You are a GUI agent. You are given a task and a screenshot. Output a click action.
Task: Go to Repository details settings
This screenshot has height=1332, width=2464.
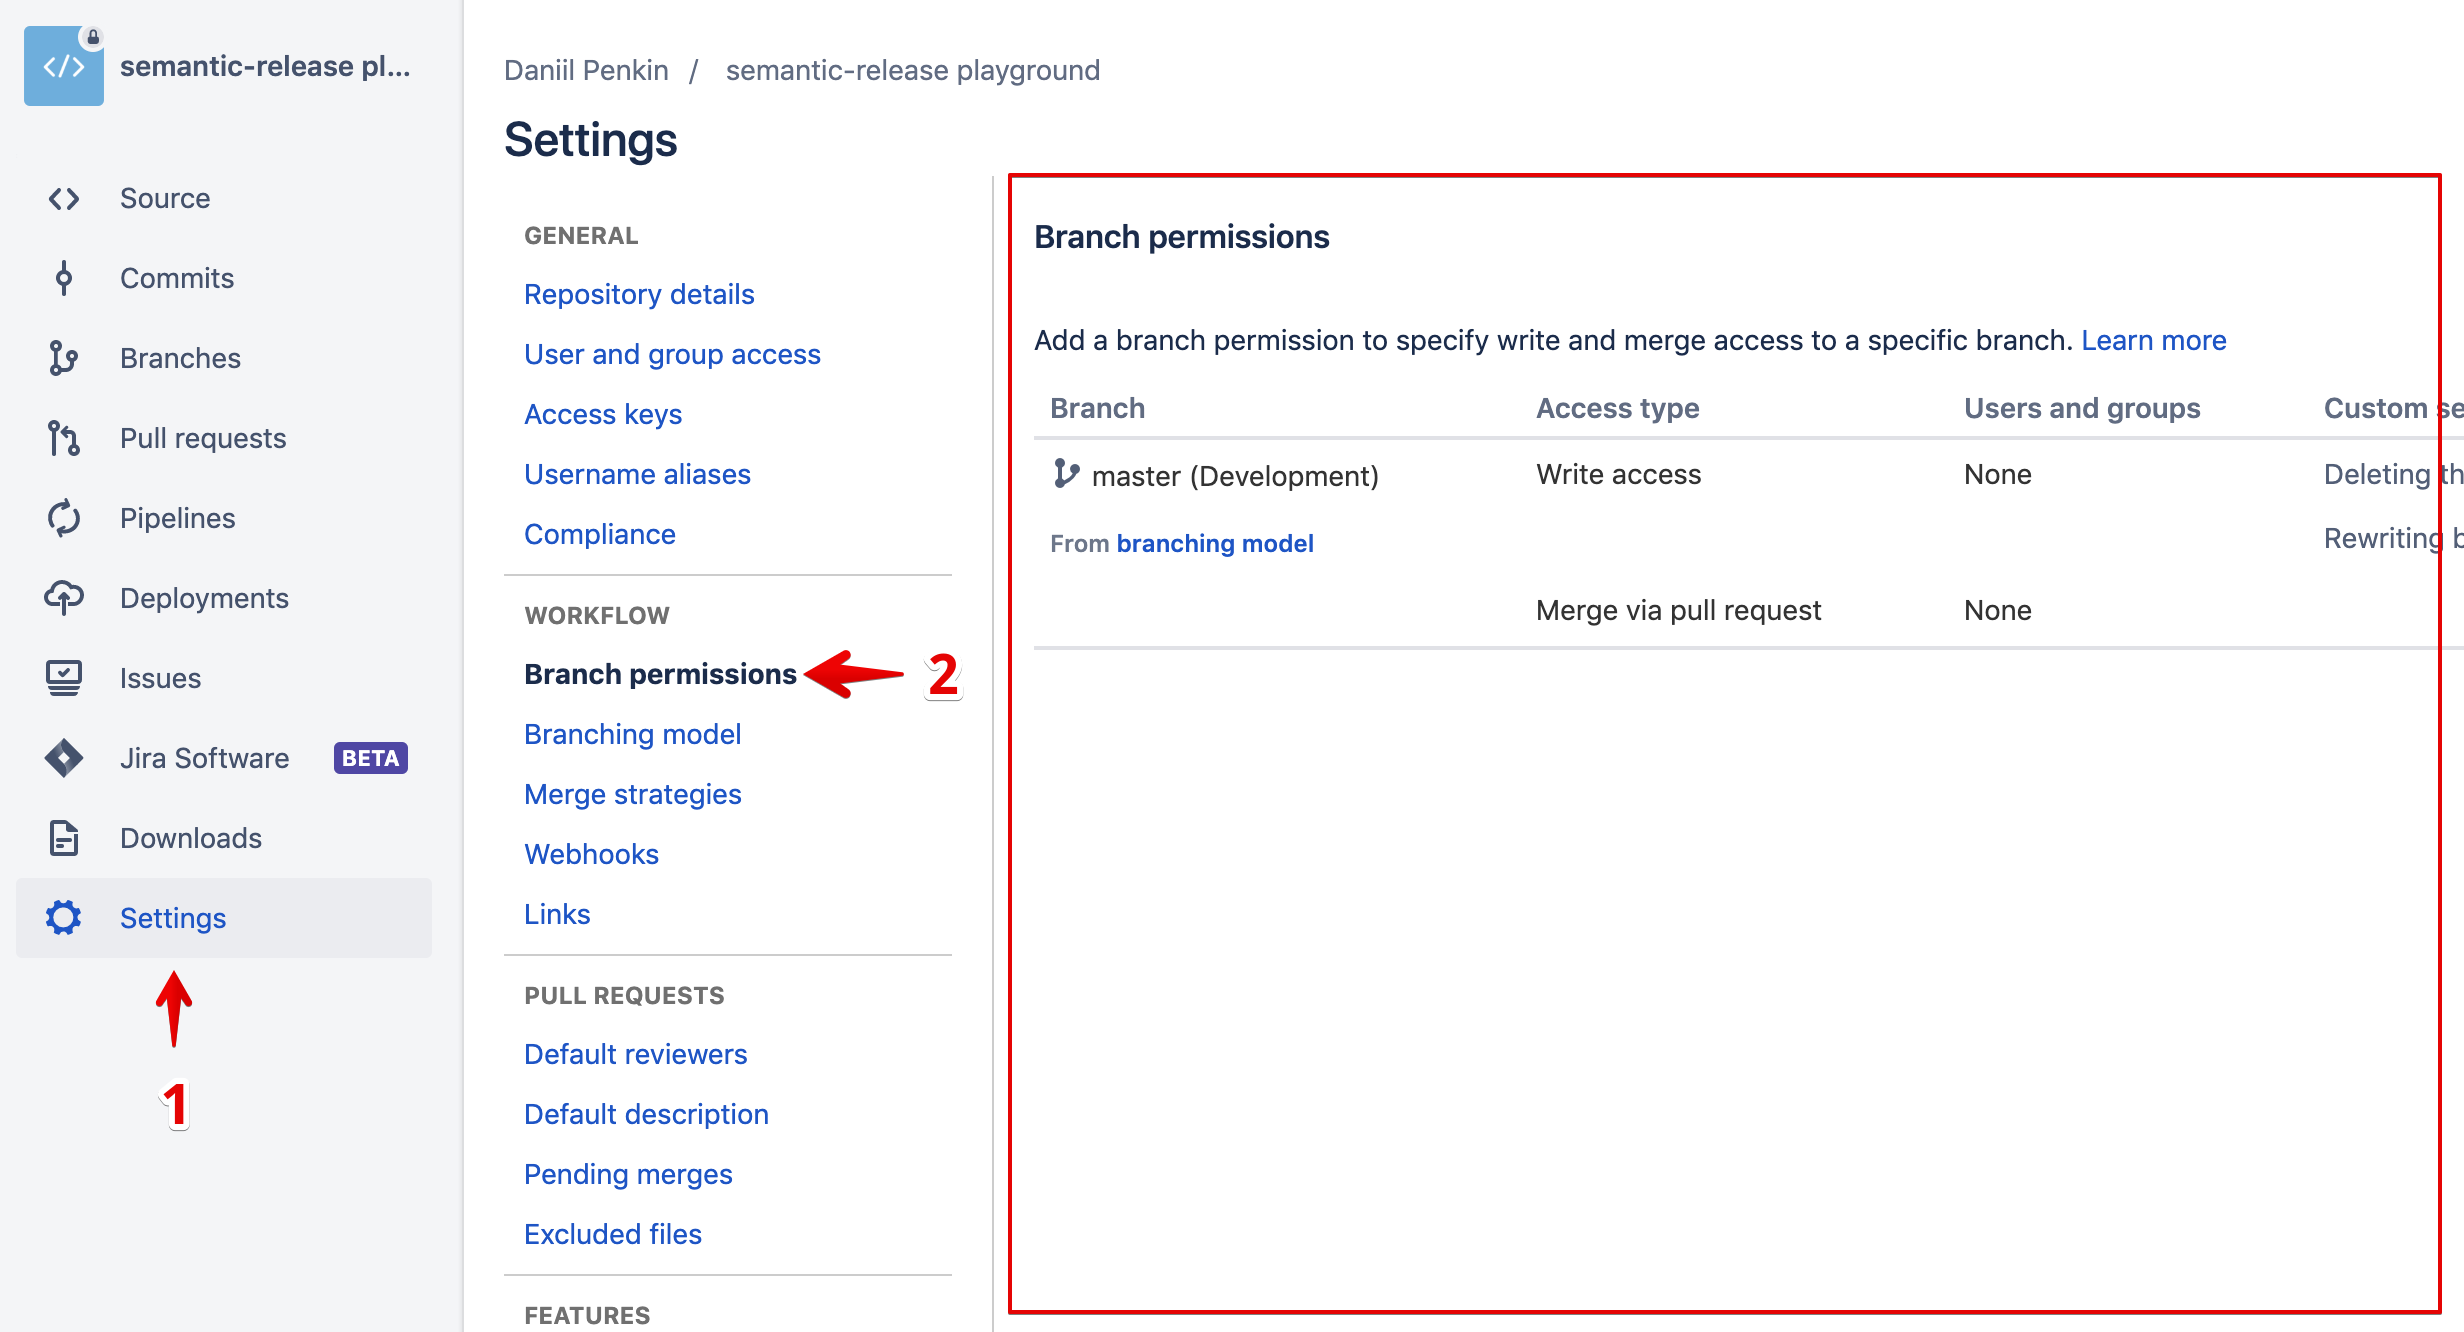(638, 294)
